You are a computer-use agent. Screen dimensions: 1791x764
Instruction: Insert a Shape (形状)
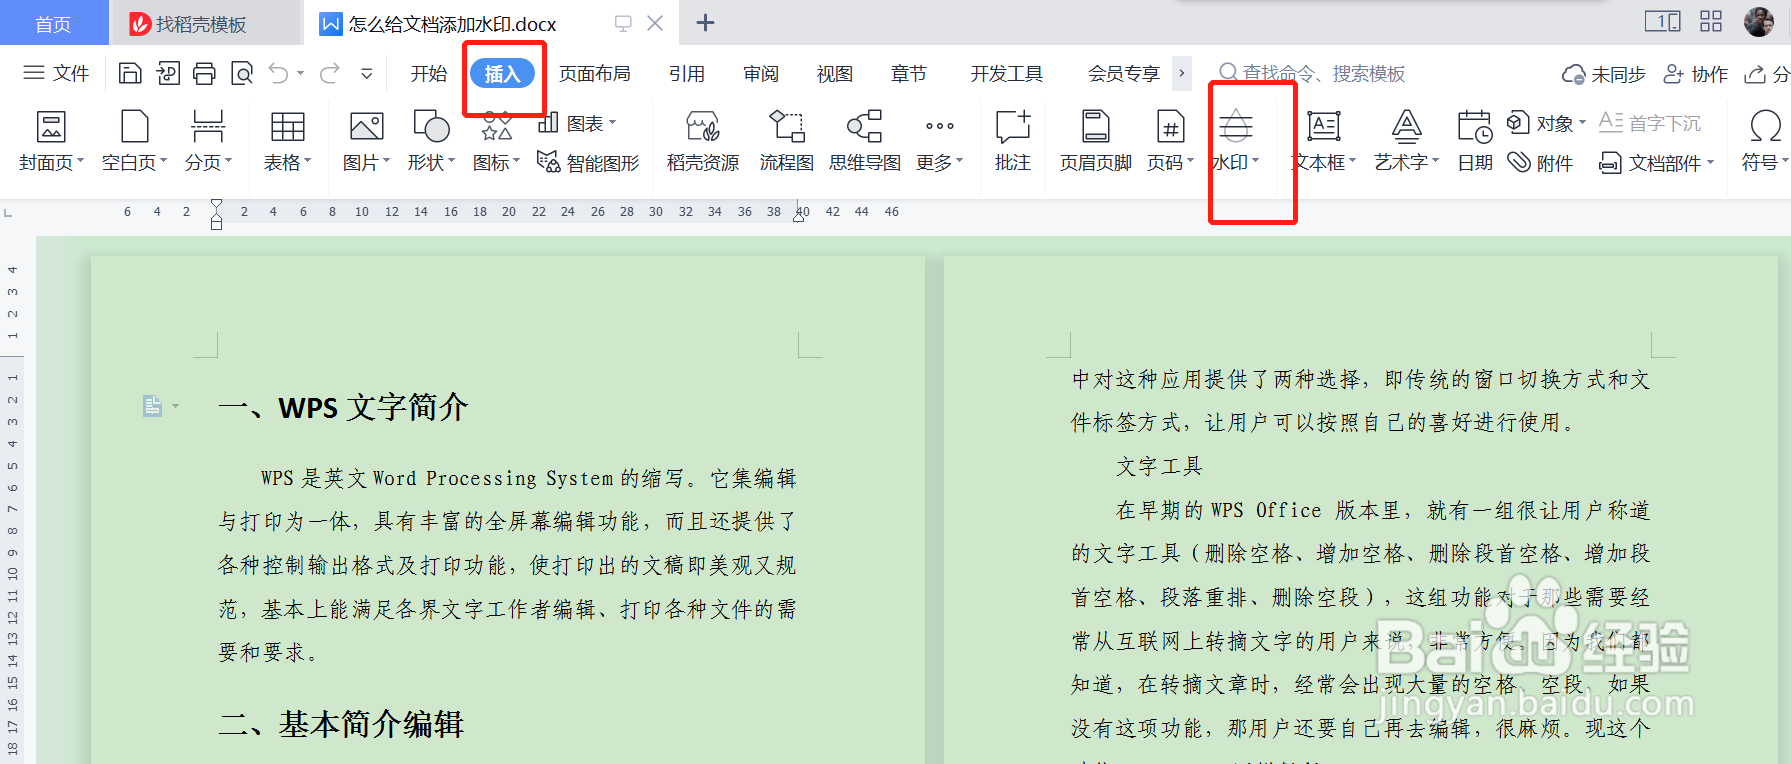431,141
